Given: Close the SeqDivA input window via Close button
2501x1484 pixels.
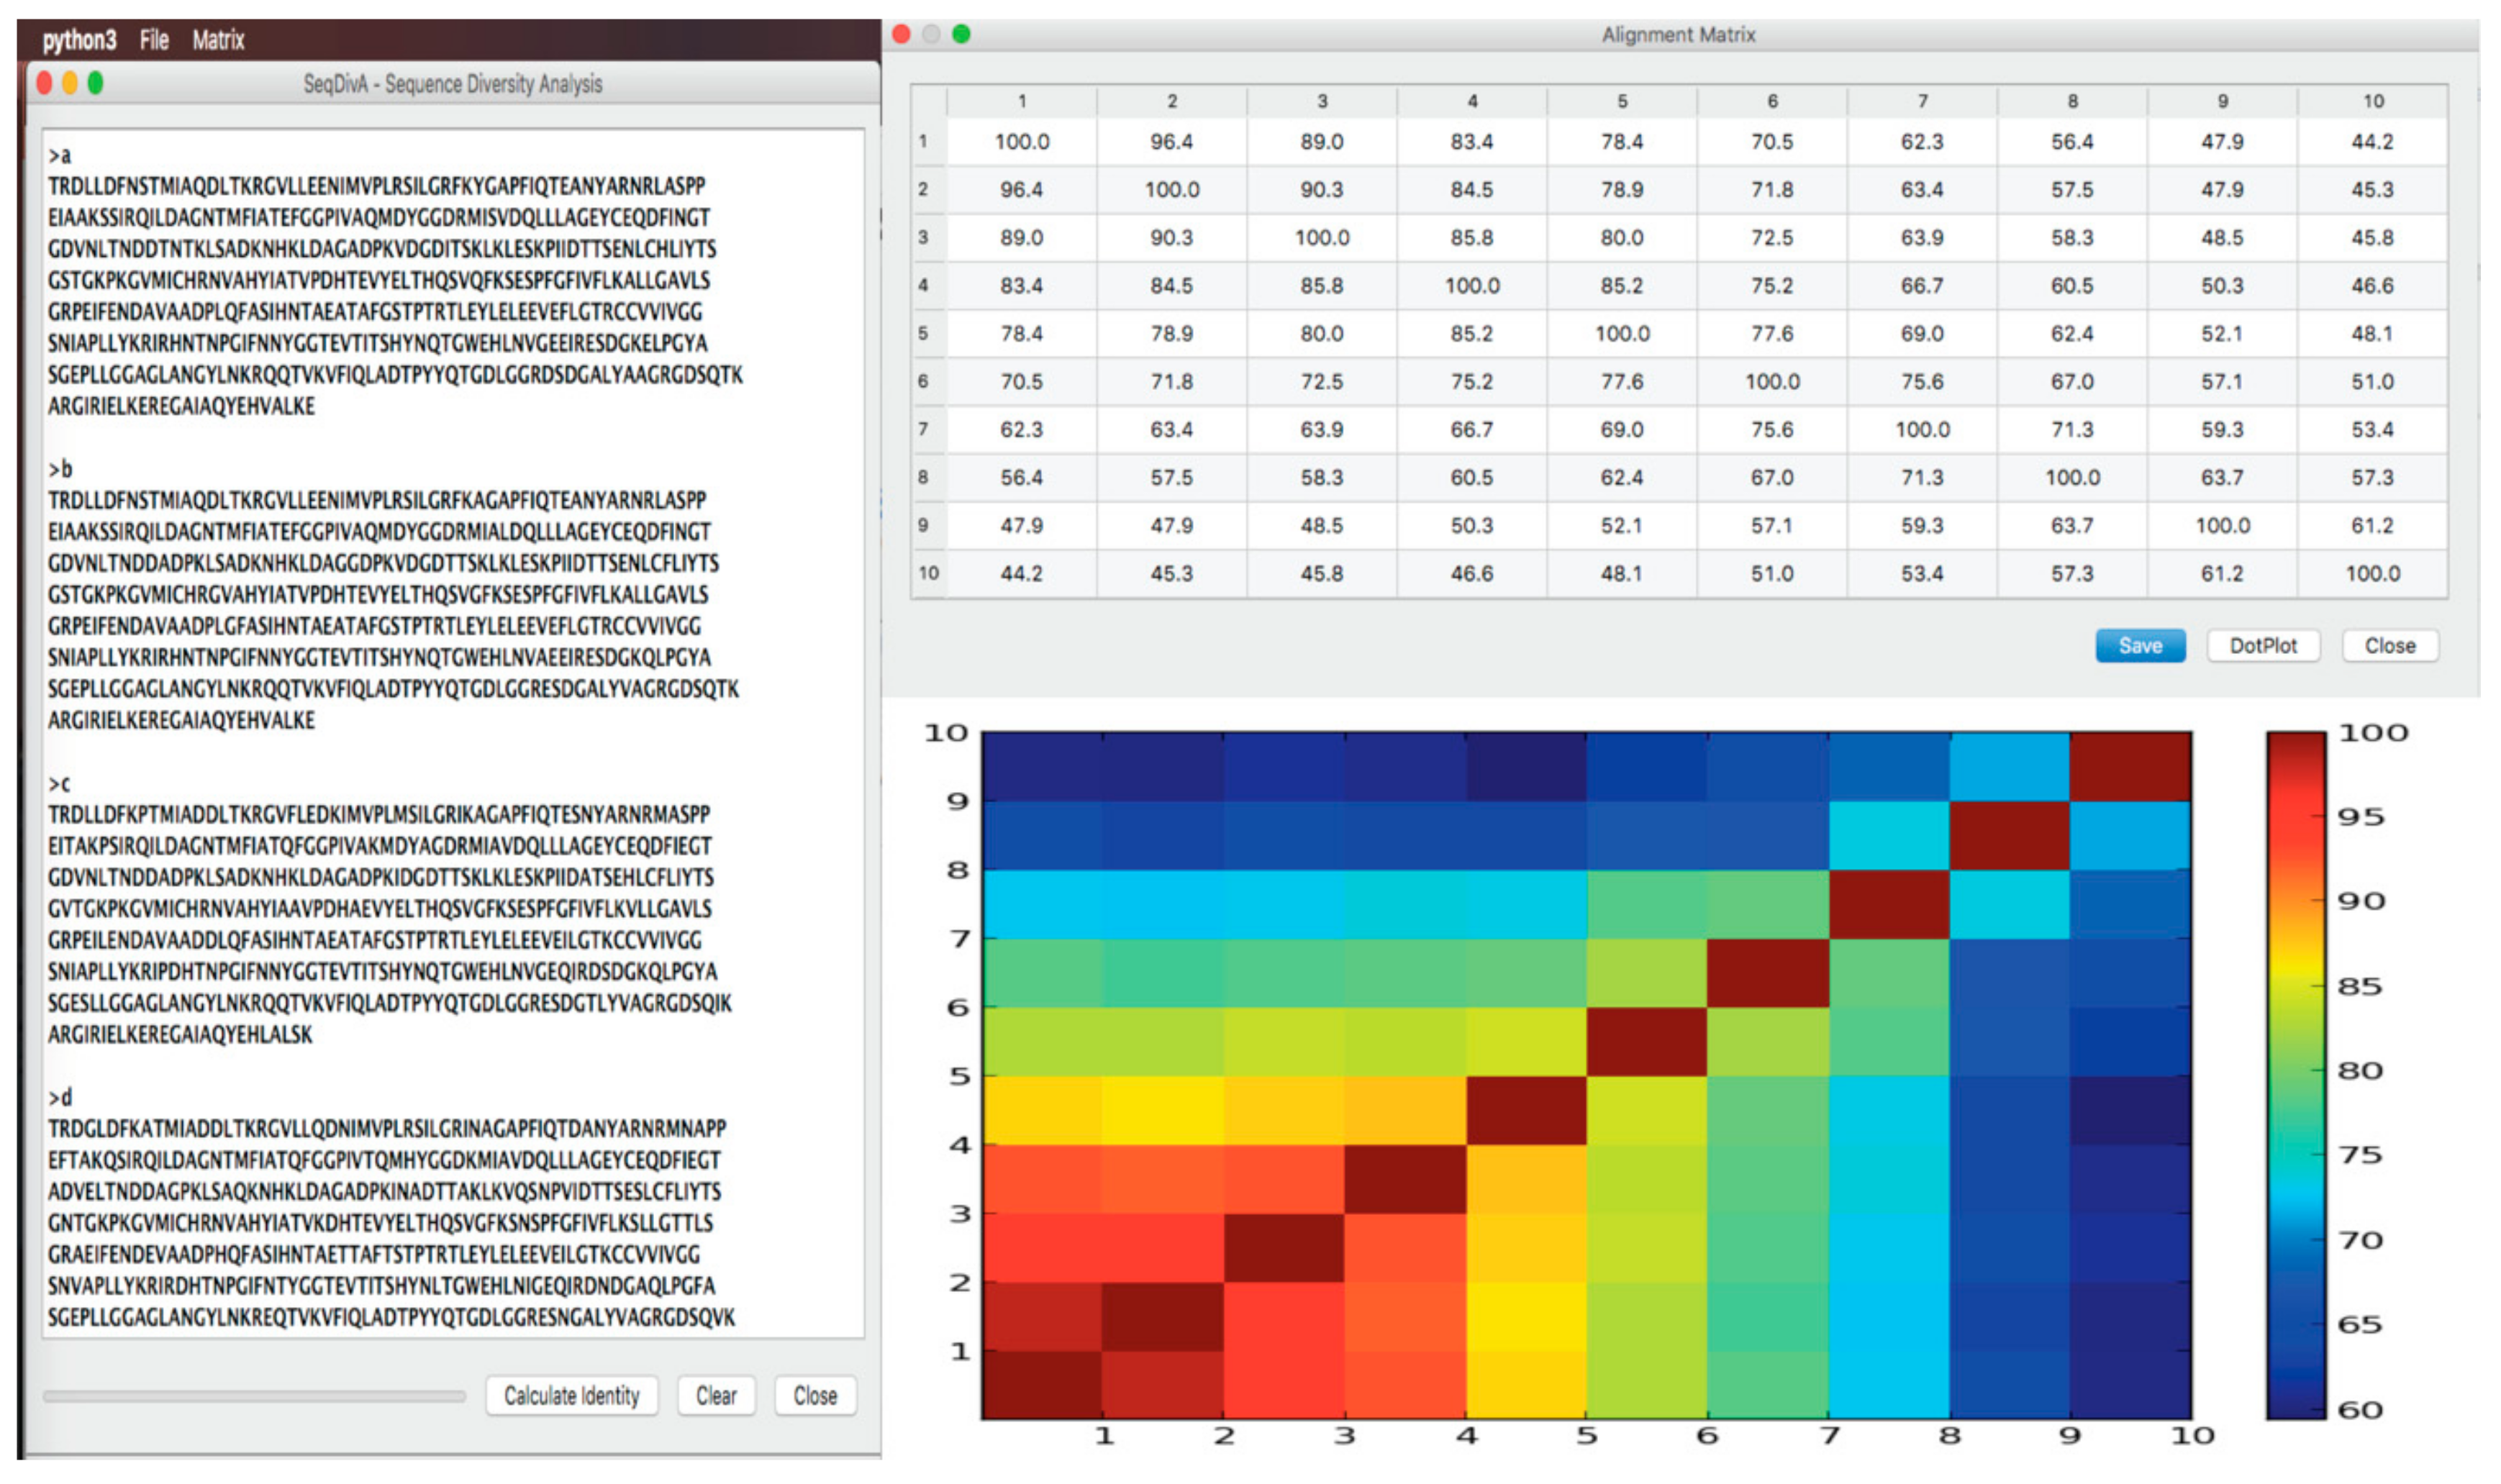Looking at the screenshot, I should (x=815, y=1395).
